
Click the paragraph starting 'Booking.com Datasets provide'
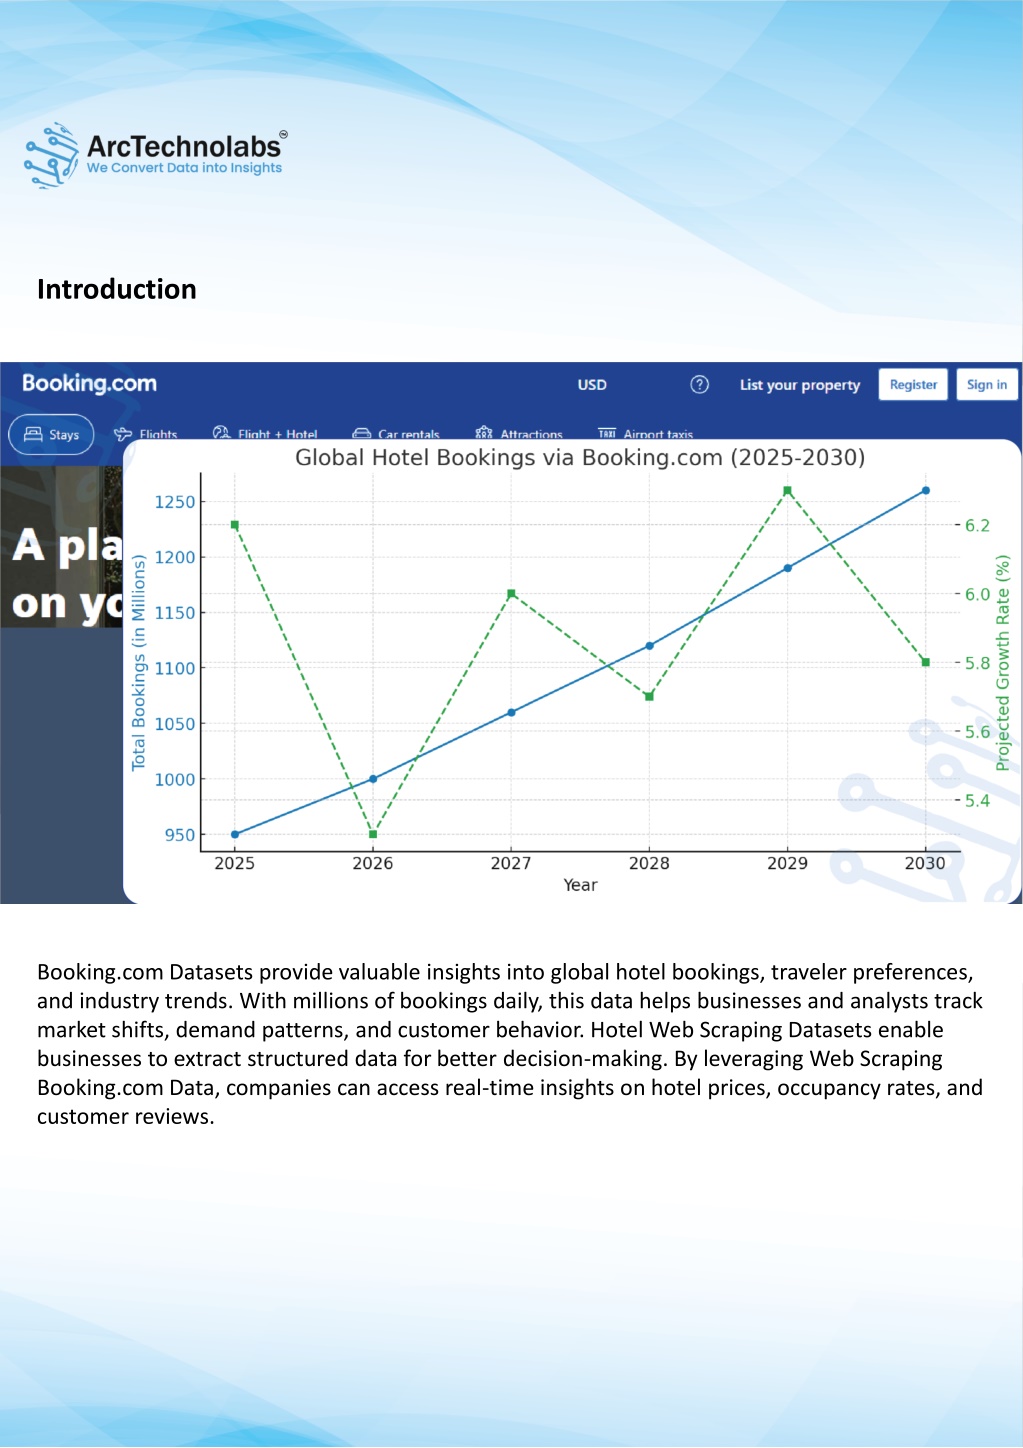[x=510, y=1044]
